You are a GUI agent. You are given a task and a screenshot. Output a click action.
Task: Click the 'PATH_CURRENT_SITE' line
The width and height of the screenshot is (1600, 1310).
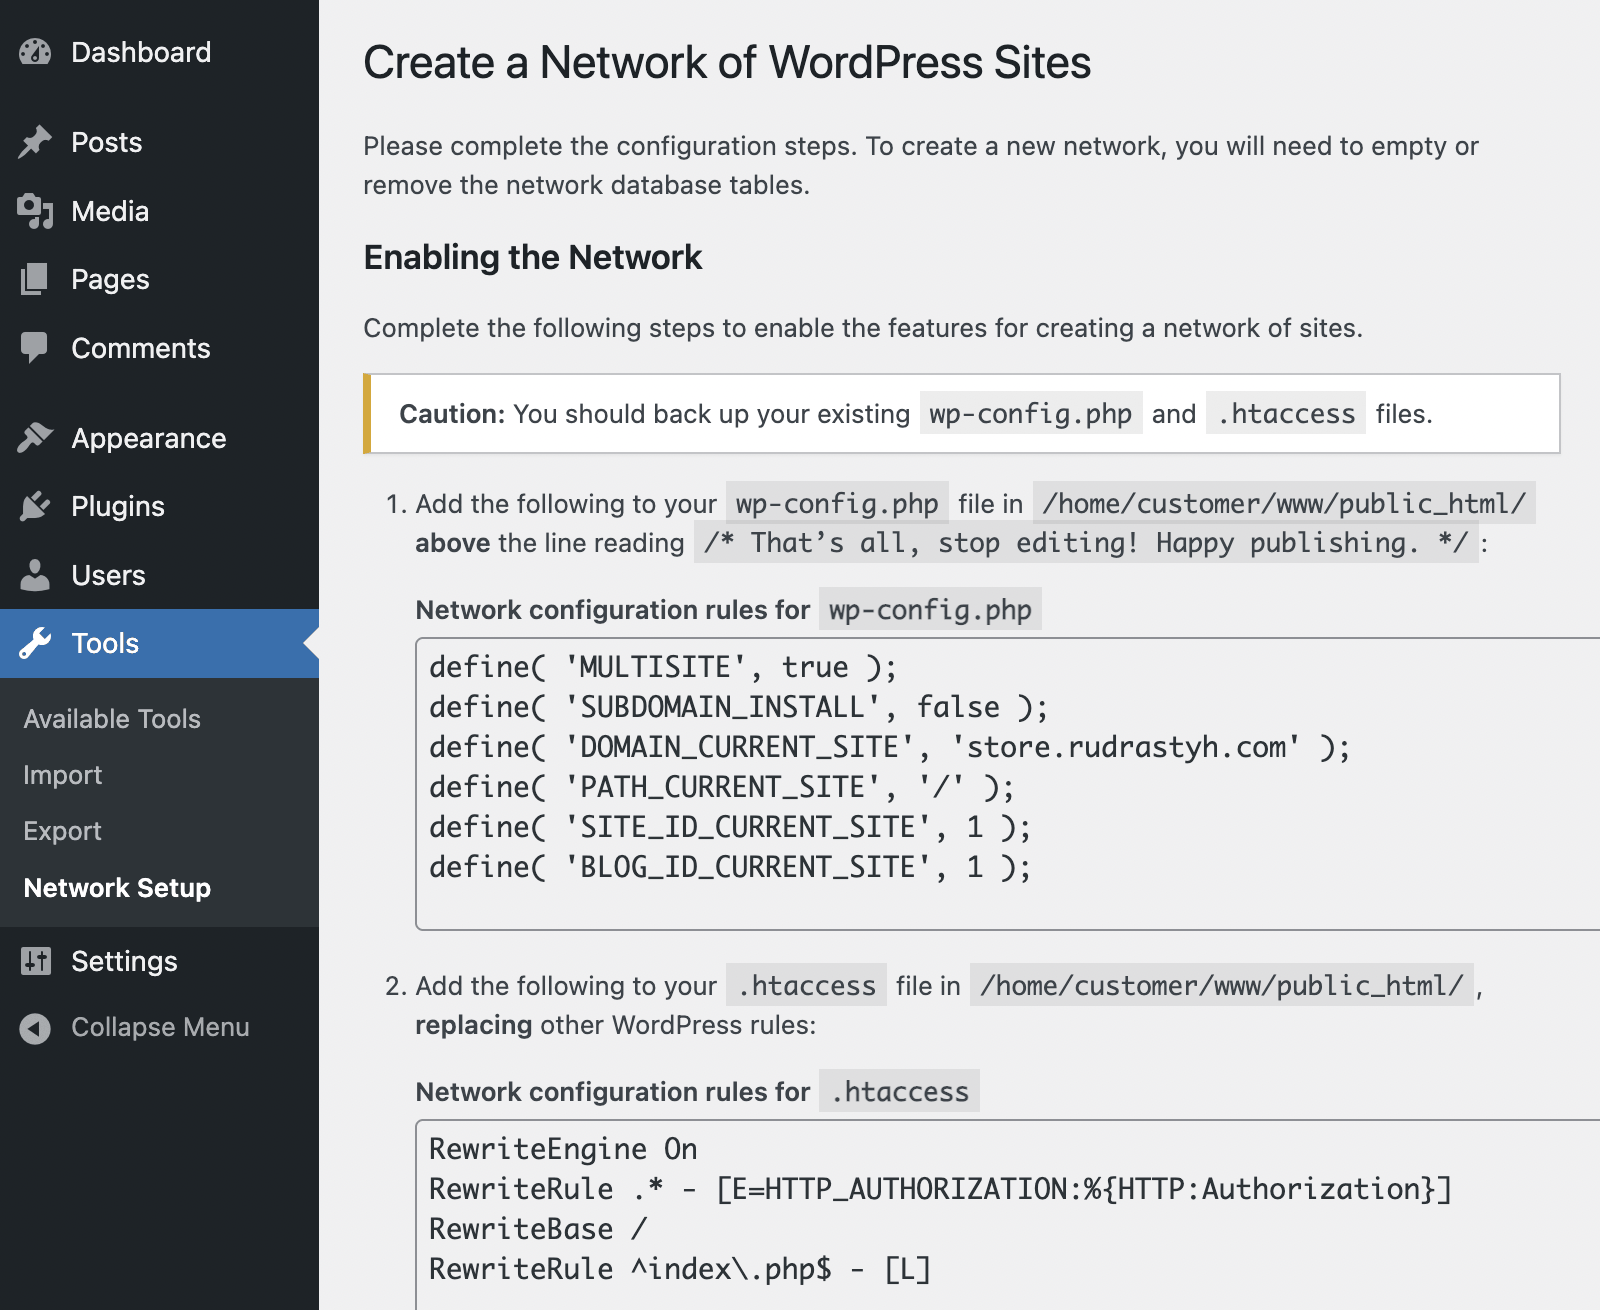click(x=722, y=787)
